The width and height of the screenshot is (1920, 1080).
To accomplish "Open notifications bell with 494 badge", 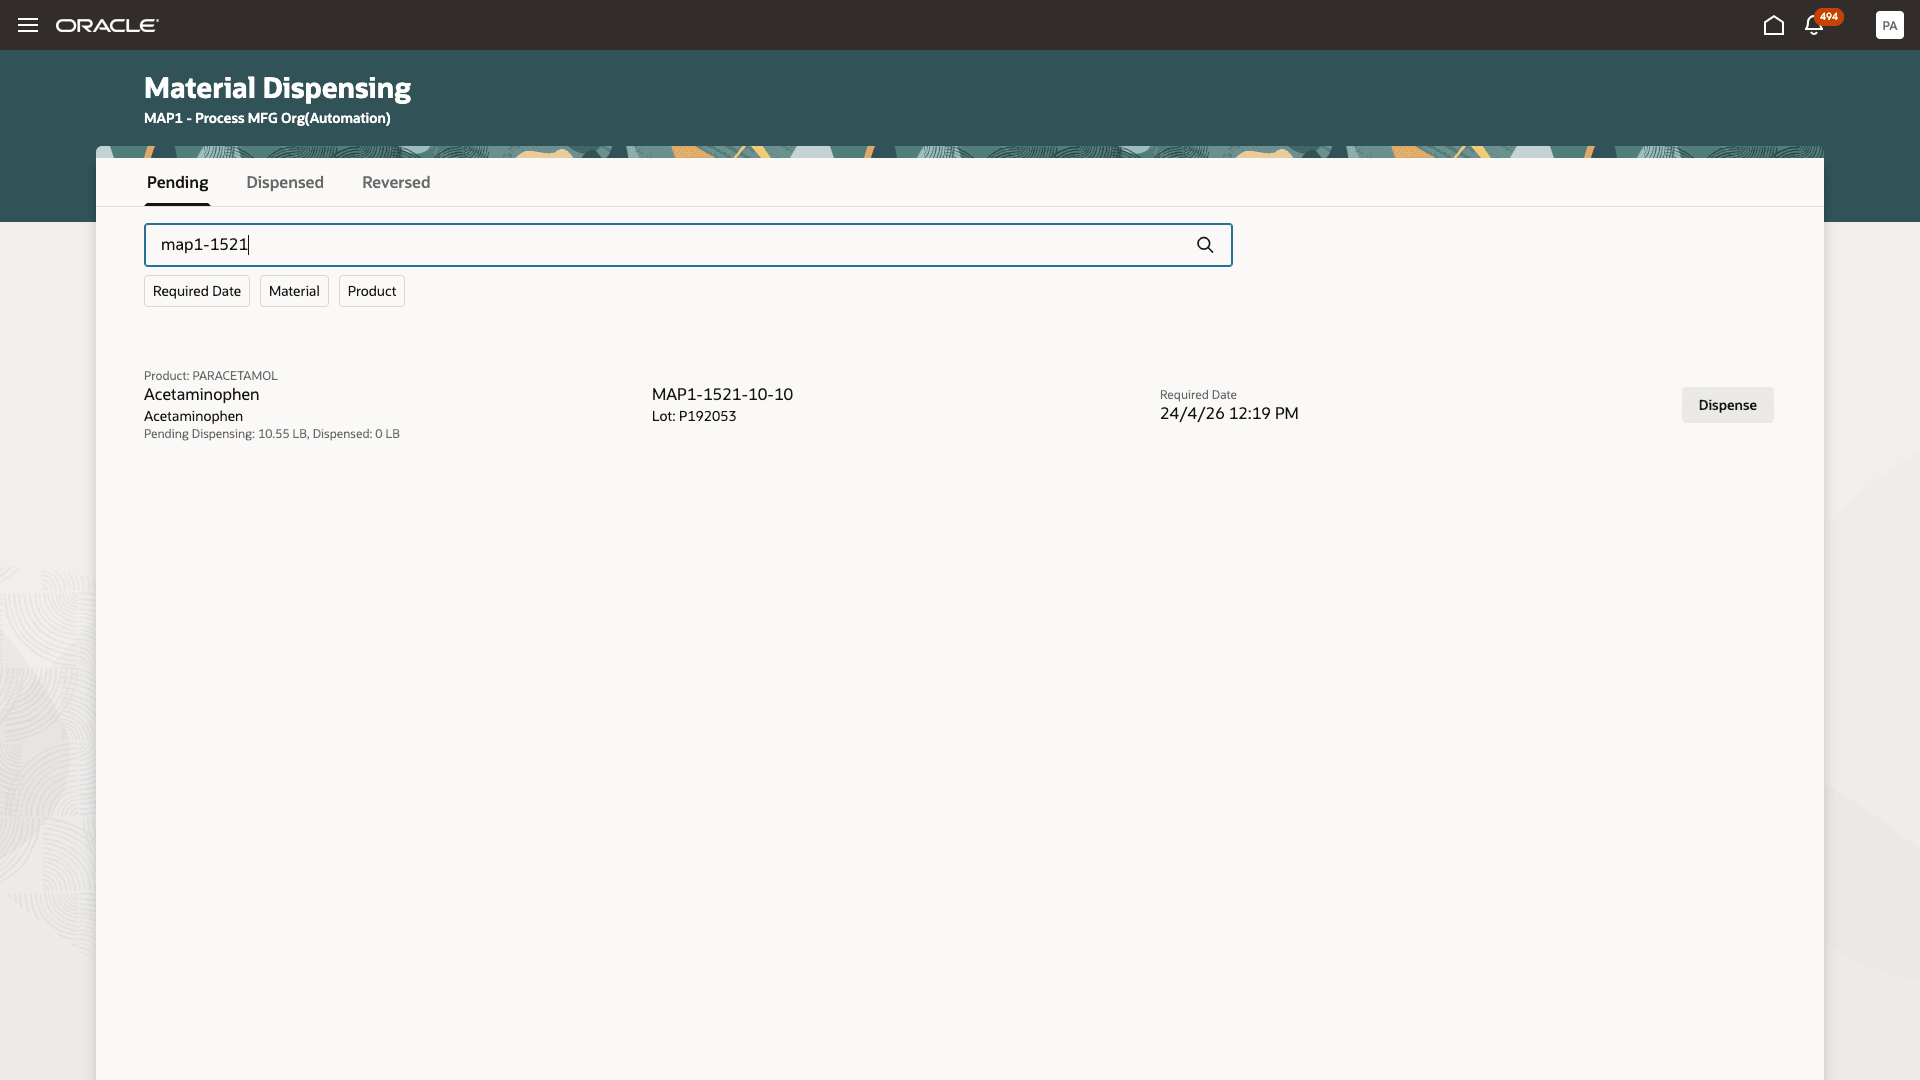I will tap(1814, 25).
